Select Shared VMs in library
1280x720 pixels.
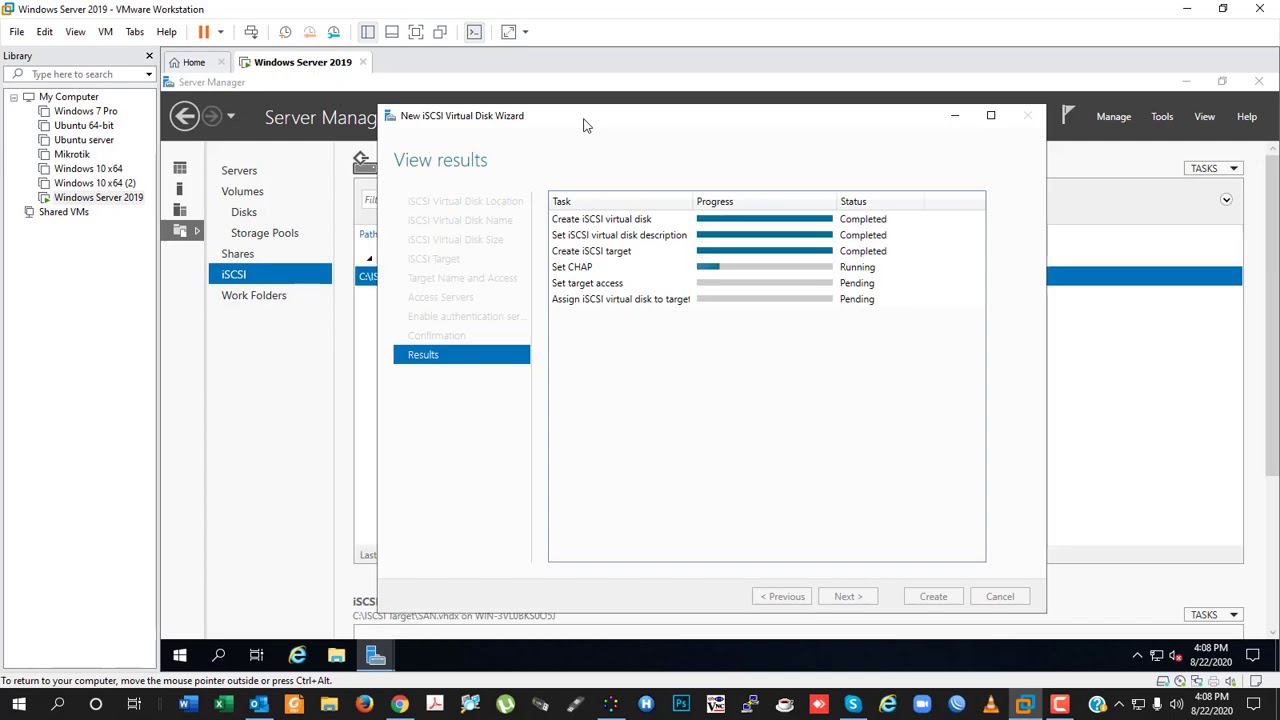[64, 212]
